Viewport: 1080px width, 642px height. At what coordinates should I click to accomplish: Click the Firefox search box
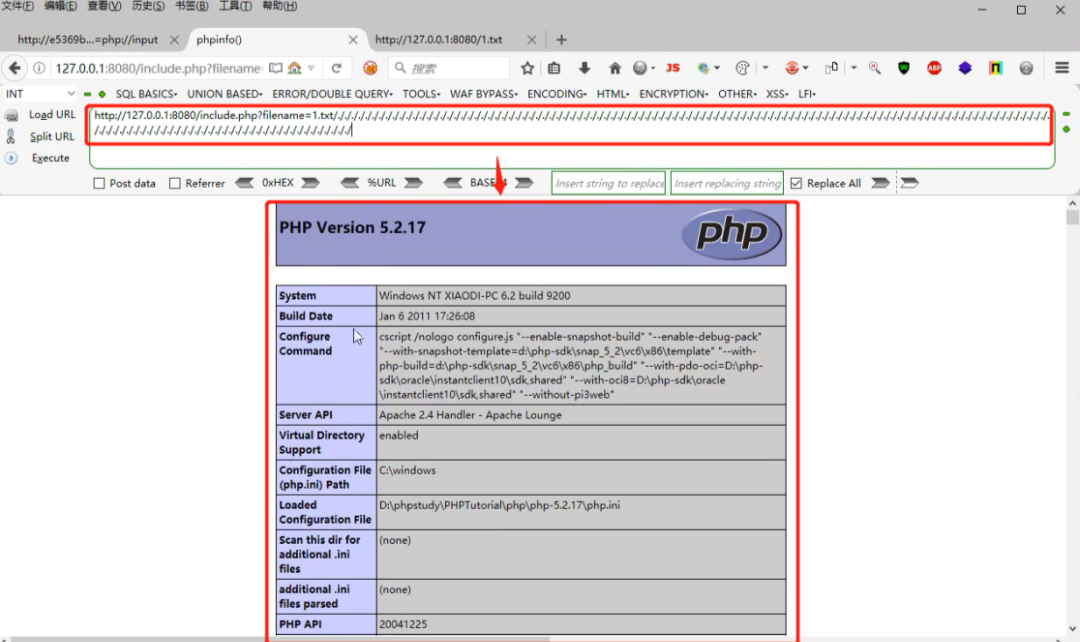[x=449, y=68]
